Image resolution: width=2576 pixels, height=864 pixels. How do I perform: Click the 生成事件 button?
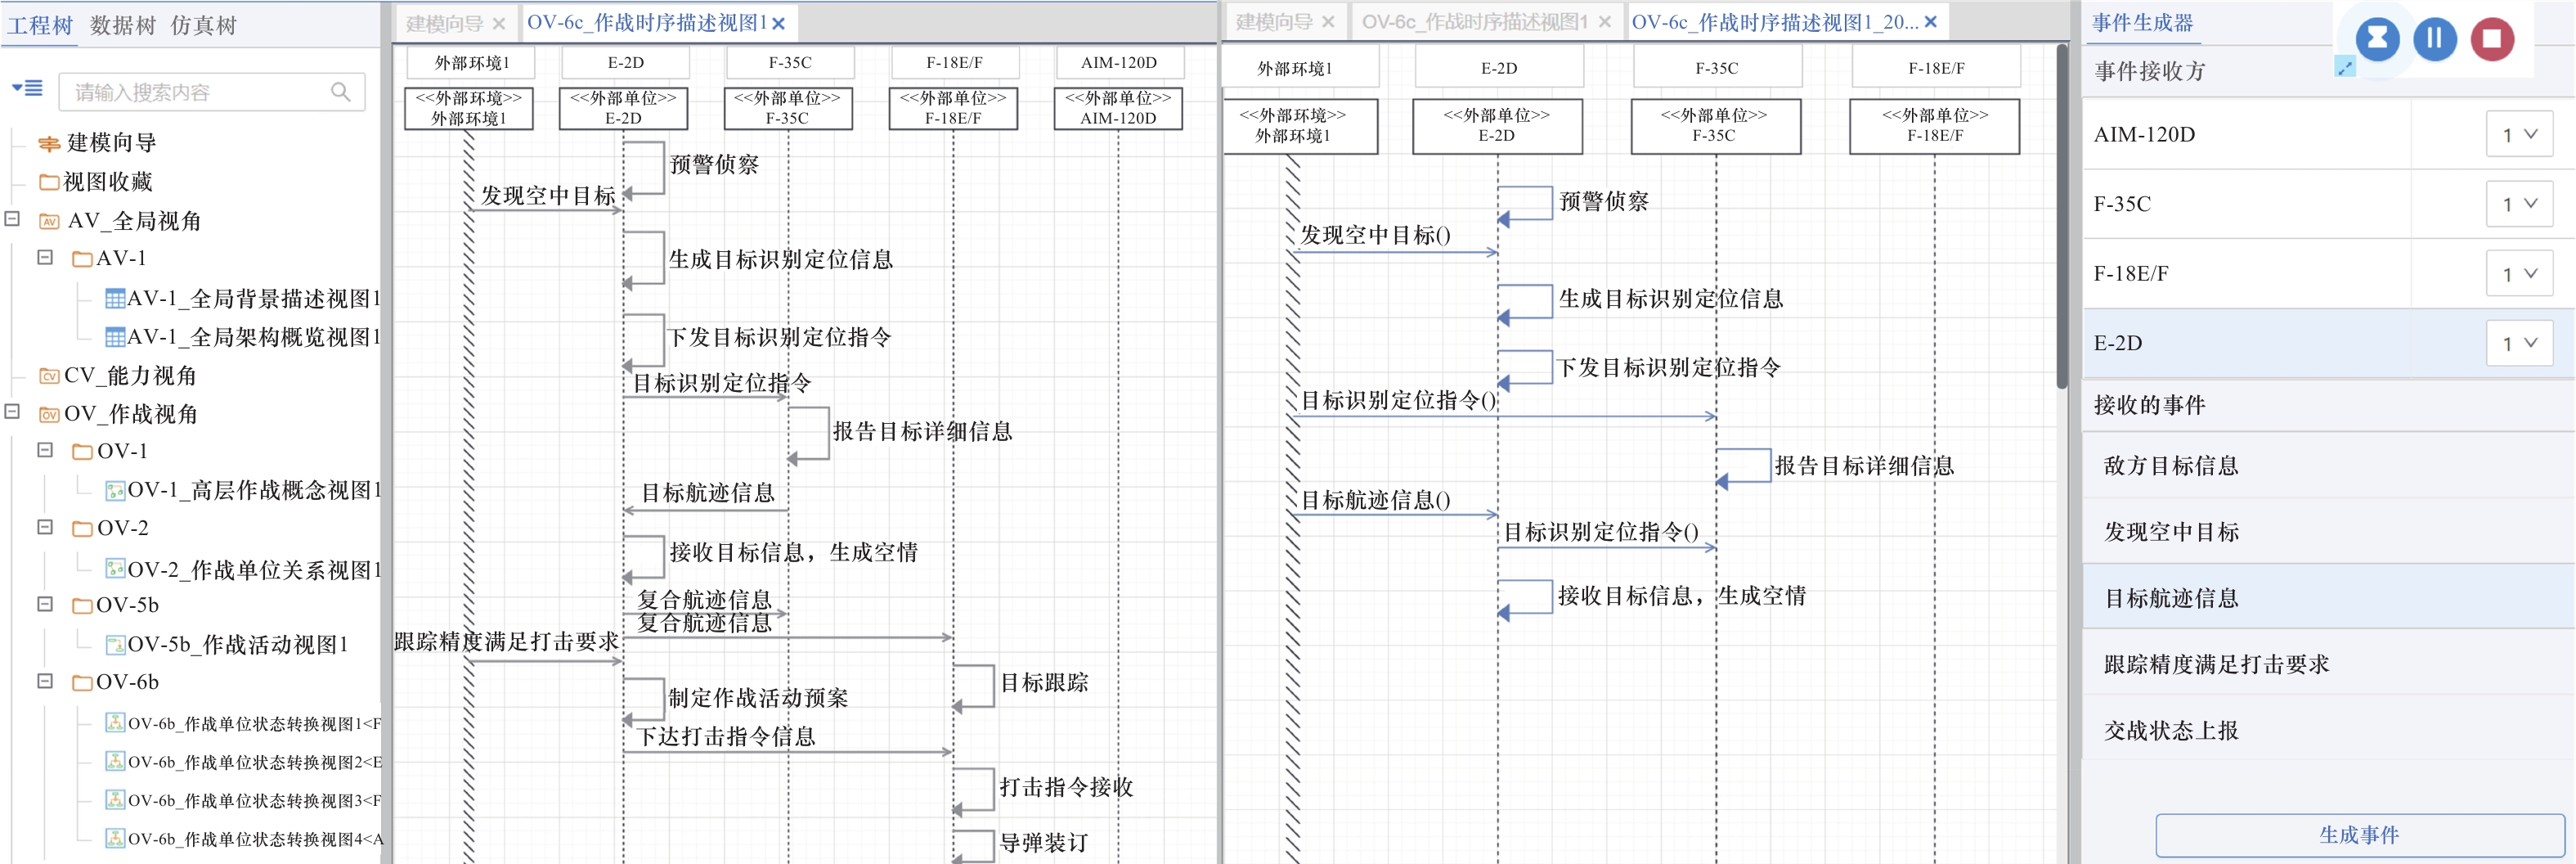[2358, 834]
